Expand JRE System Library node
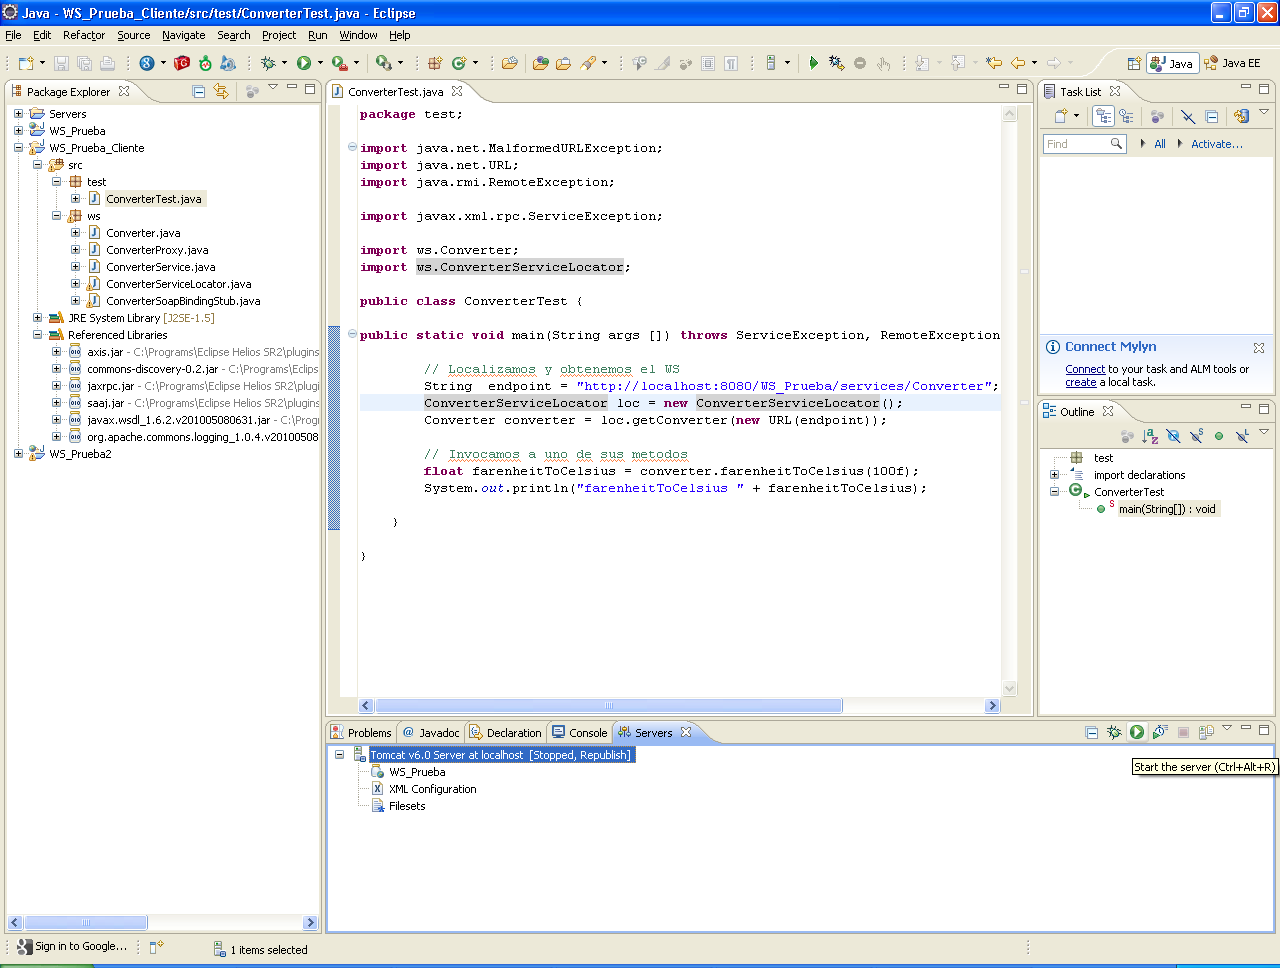1280x968 pixels. [x=38, y=318]
